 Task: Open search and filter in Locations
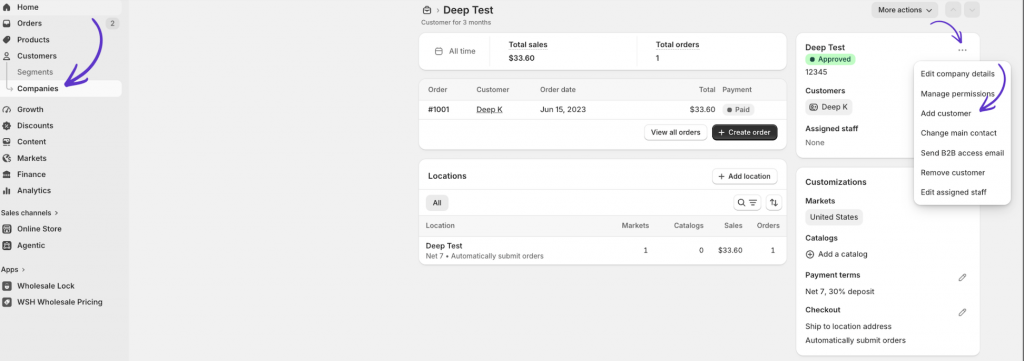(747, 203)
